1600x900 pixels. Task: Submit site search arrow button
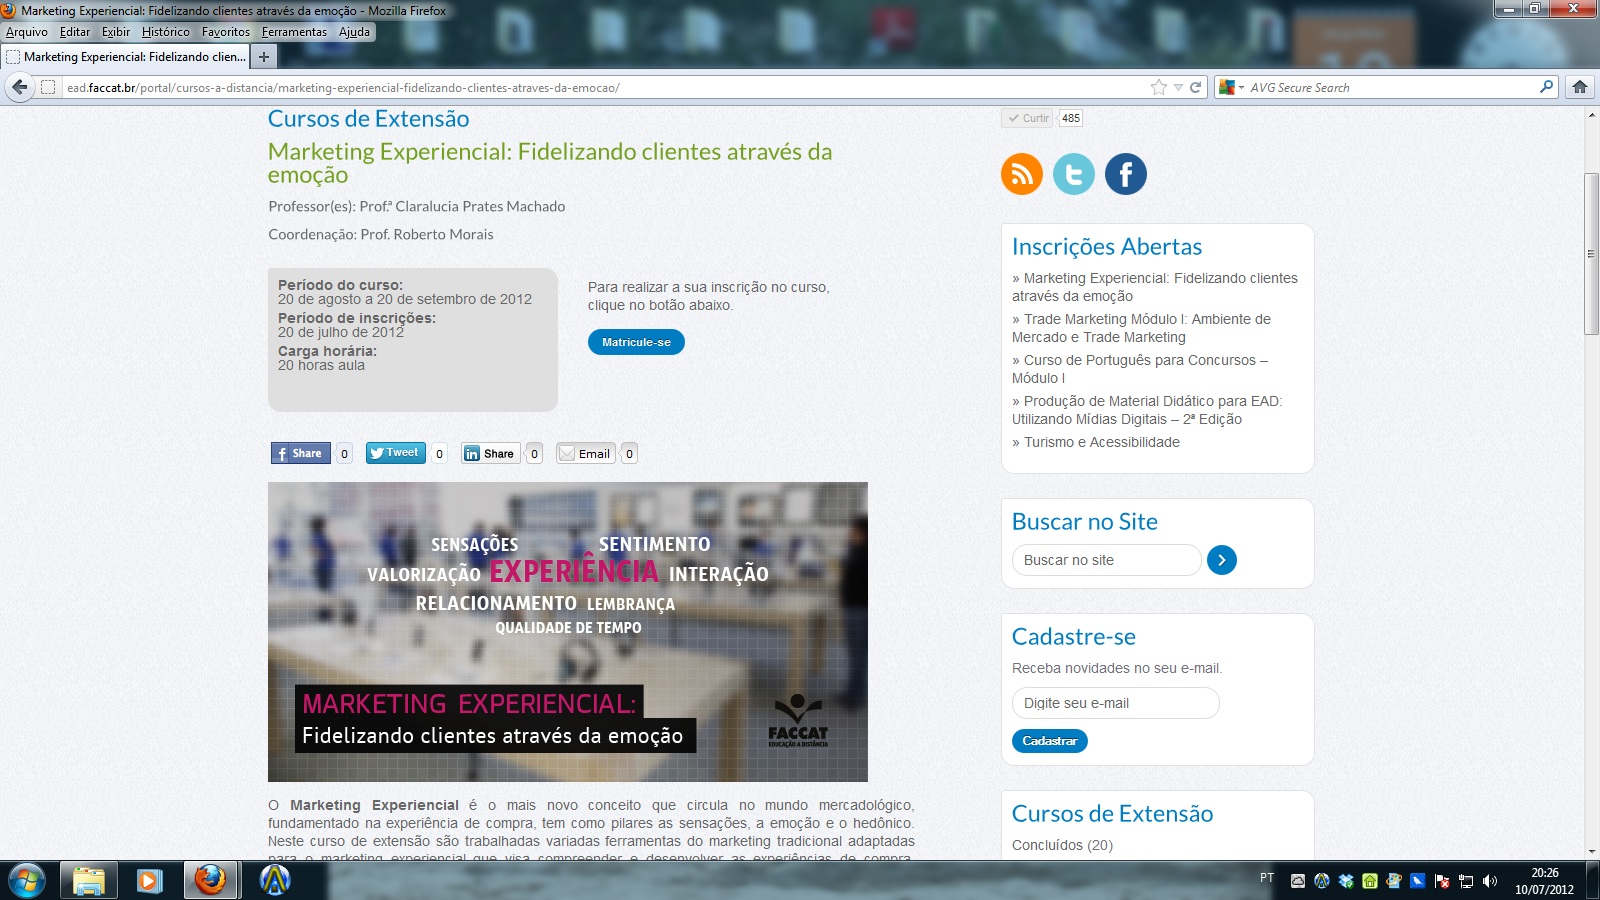1221,560
